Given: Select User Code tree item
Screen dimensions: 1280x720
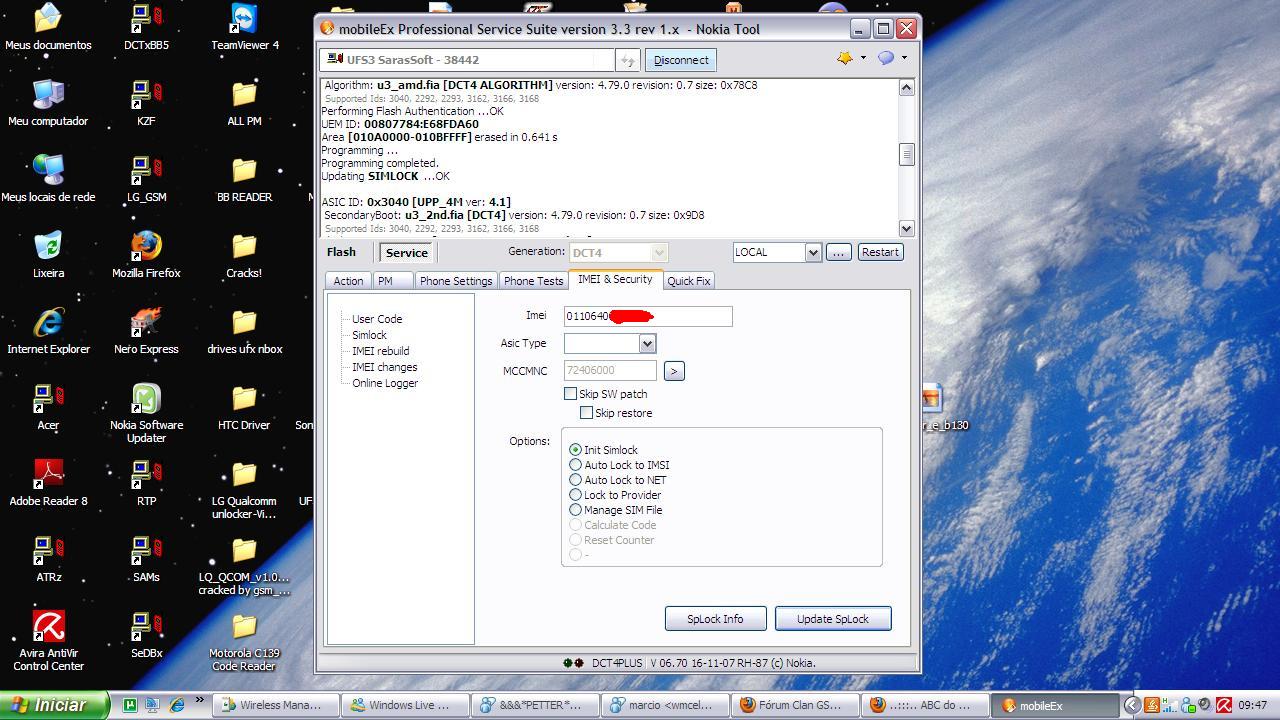Looking at the screenshot, I should (377, 319).
